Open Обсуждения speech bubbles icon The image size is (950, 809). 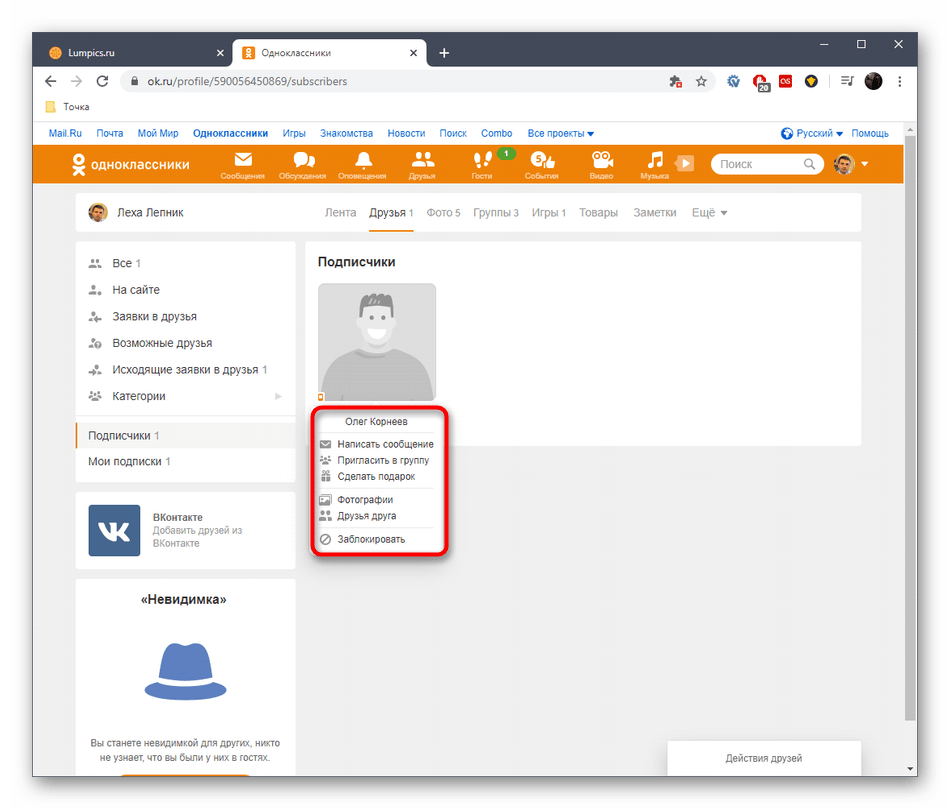click(x=303, y=160)
